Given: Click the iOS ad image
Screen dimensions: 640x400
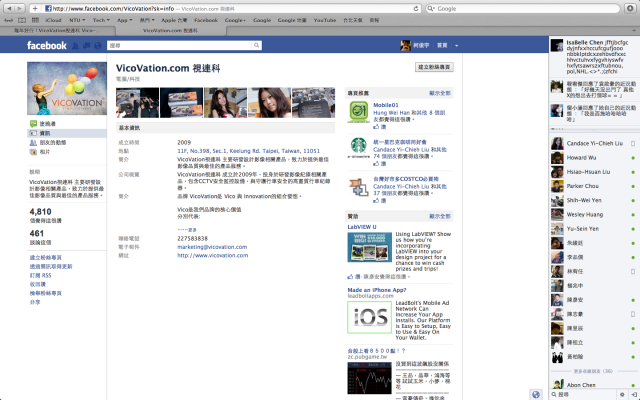Looking at the screenshot, I should click(x=369, y=317).
